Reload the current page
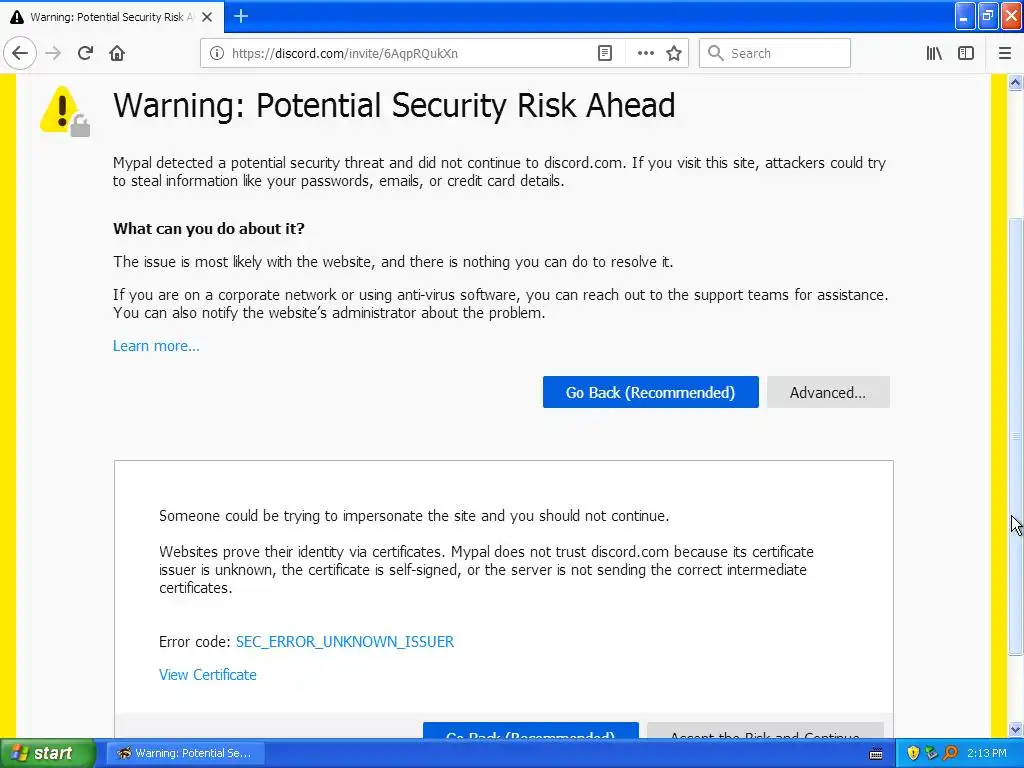Image resolution: width=1024 pixels, height=768 pixels. (86, 53)
